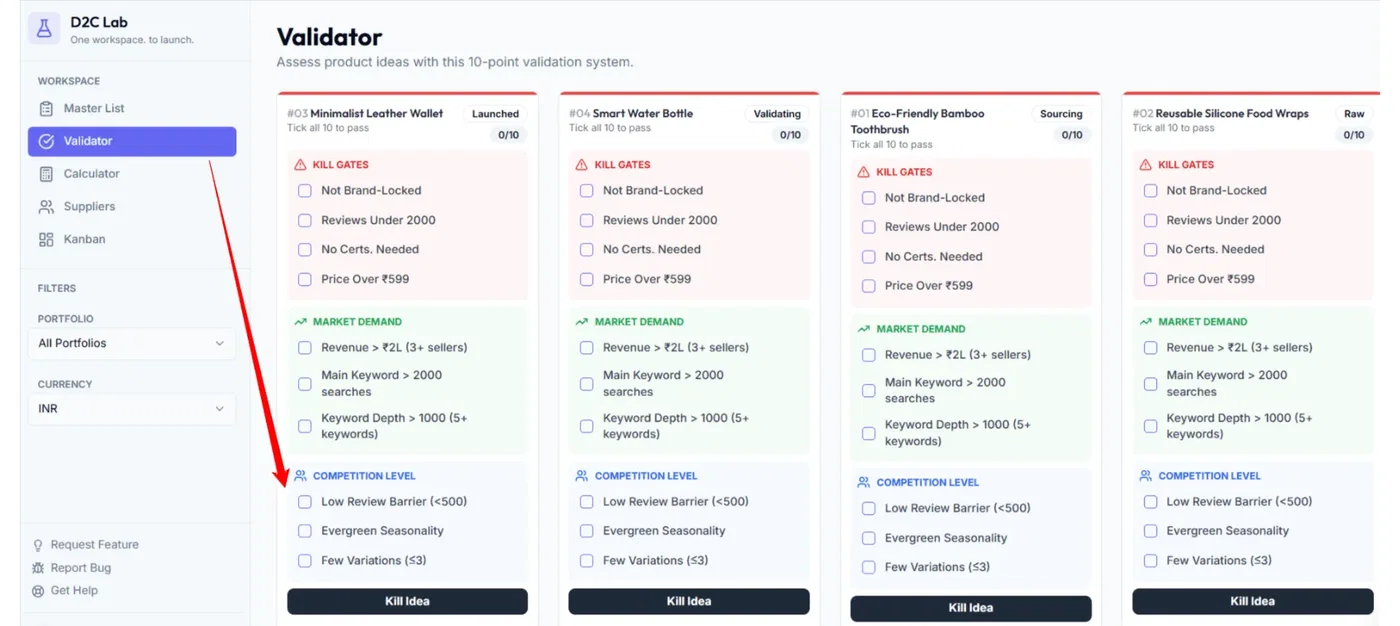
Task: Click the Suppliers people icon
Action: [x=46, y=207]
